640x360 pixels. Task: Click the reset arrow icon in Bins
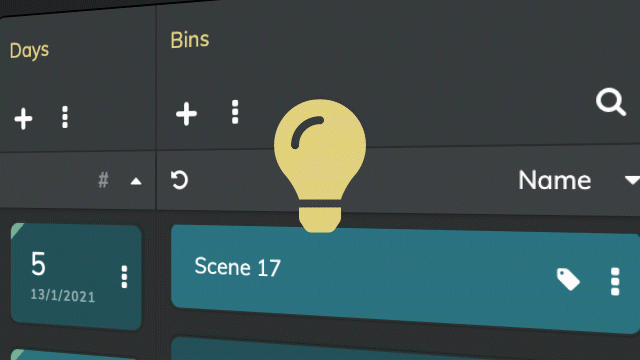pos(179,180)
